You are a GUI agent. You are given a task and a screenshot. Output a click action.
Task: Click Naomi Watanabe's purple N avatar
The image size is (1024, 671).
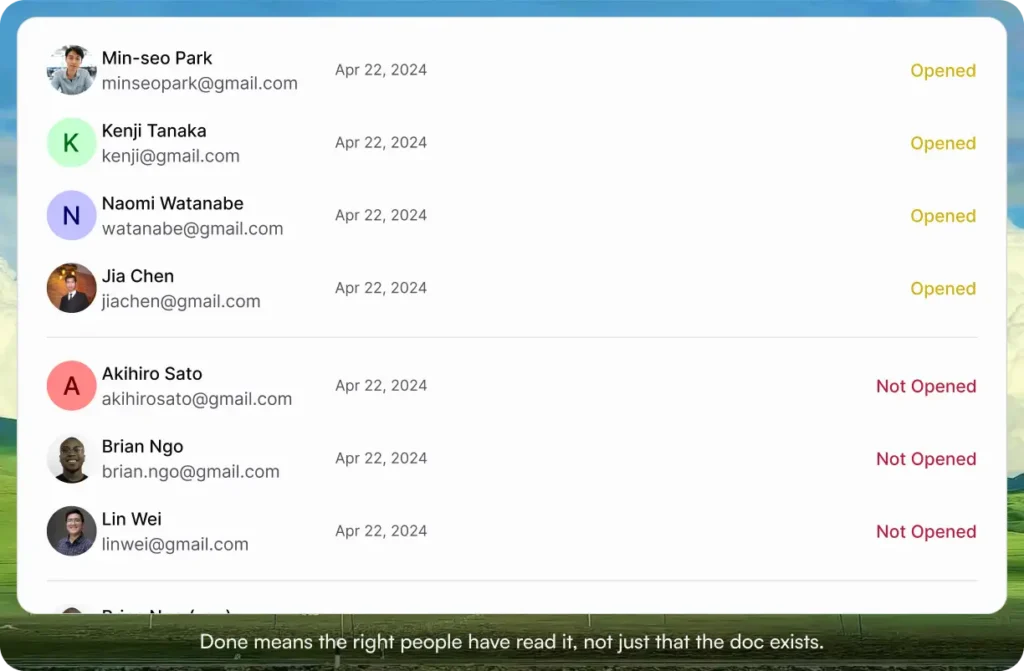point(72,215)
